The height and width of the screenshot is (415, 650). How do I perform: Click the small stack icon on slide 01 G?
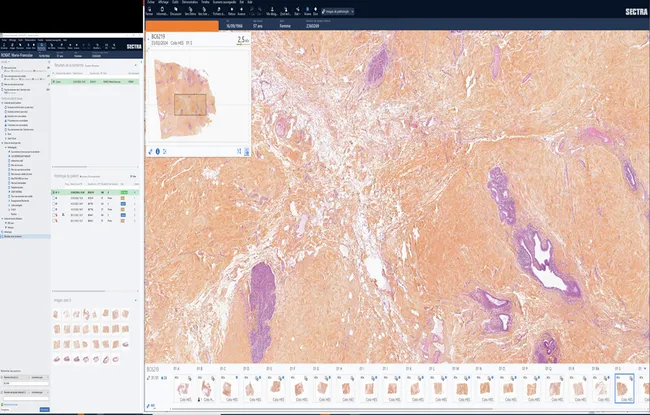click(x=327, y=378)
